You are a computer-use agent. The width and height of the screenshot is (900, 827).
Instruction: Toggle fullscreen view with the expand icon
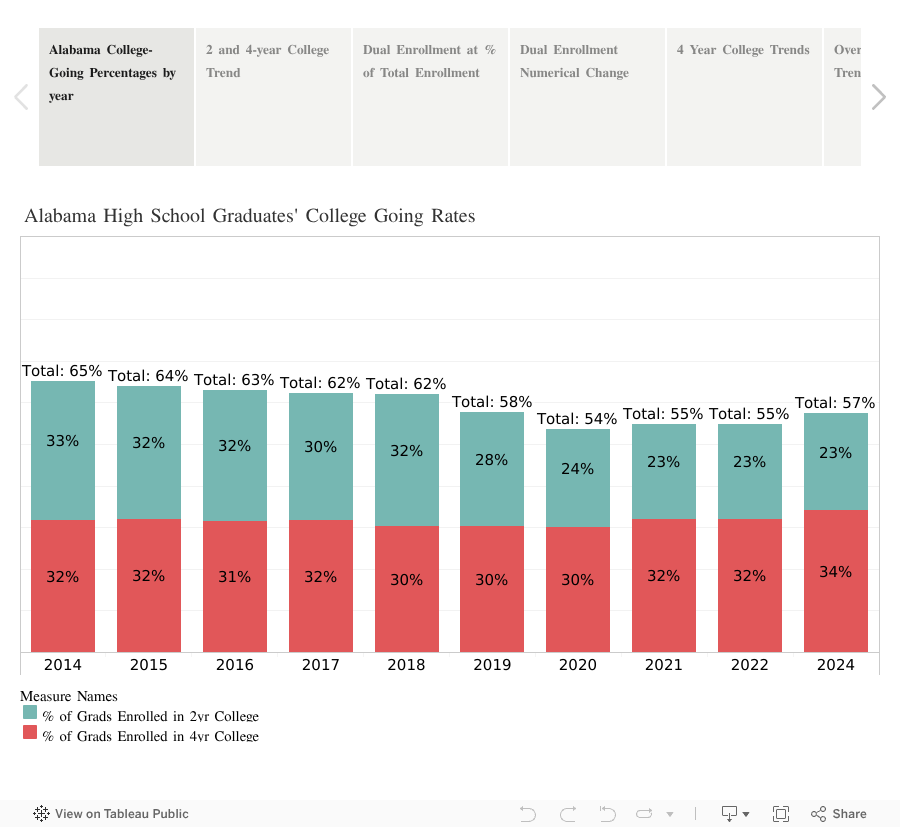click(781, 813)
